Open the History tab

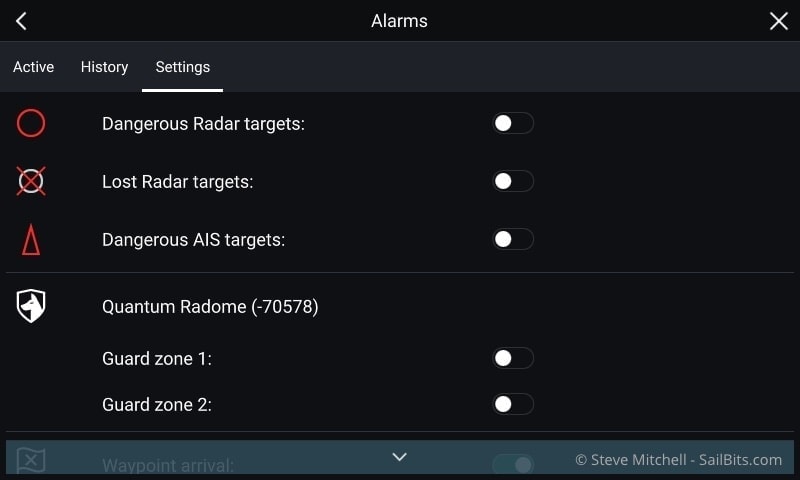point(105,67)
